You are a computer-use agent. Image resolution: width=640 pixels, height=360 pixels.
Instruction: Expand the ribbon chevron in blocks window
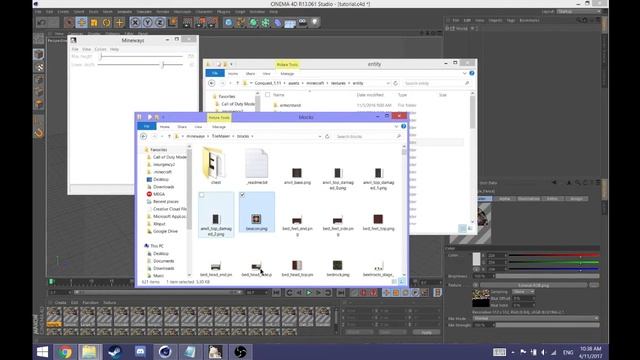pos(396,127)
